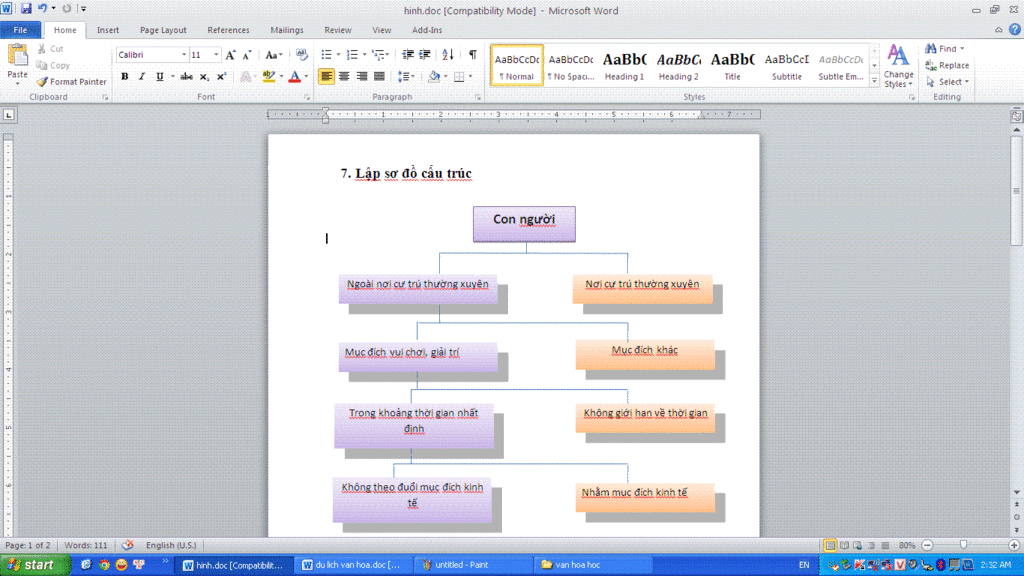This screenshot has width=1024, height=576.
Task: Toggle italic formatting
Action: (142, 77)
